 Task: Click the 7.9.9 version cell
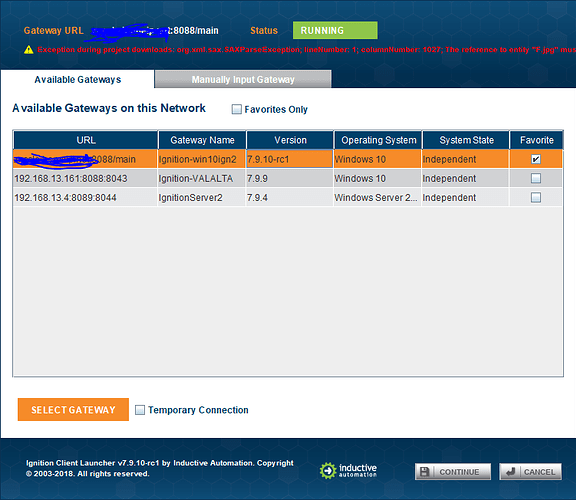click(x=289, y=178)
